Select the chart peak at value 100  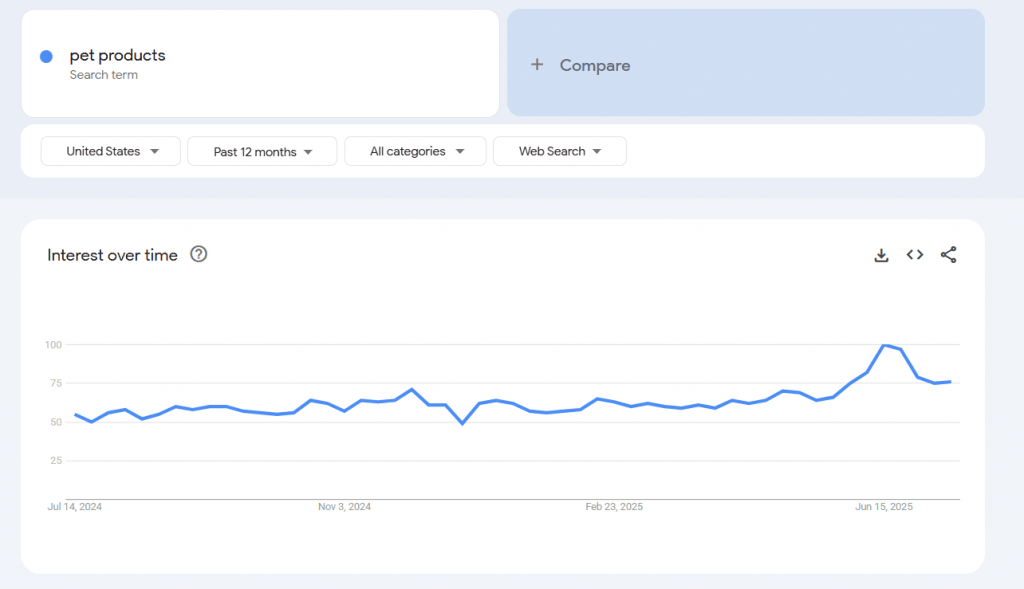coord(884,345)
